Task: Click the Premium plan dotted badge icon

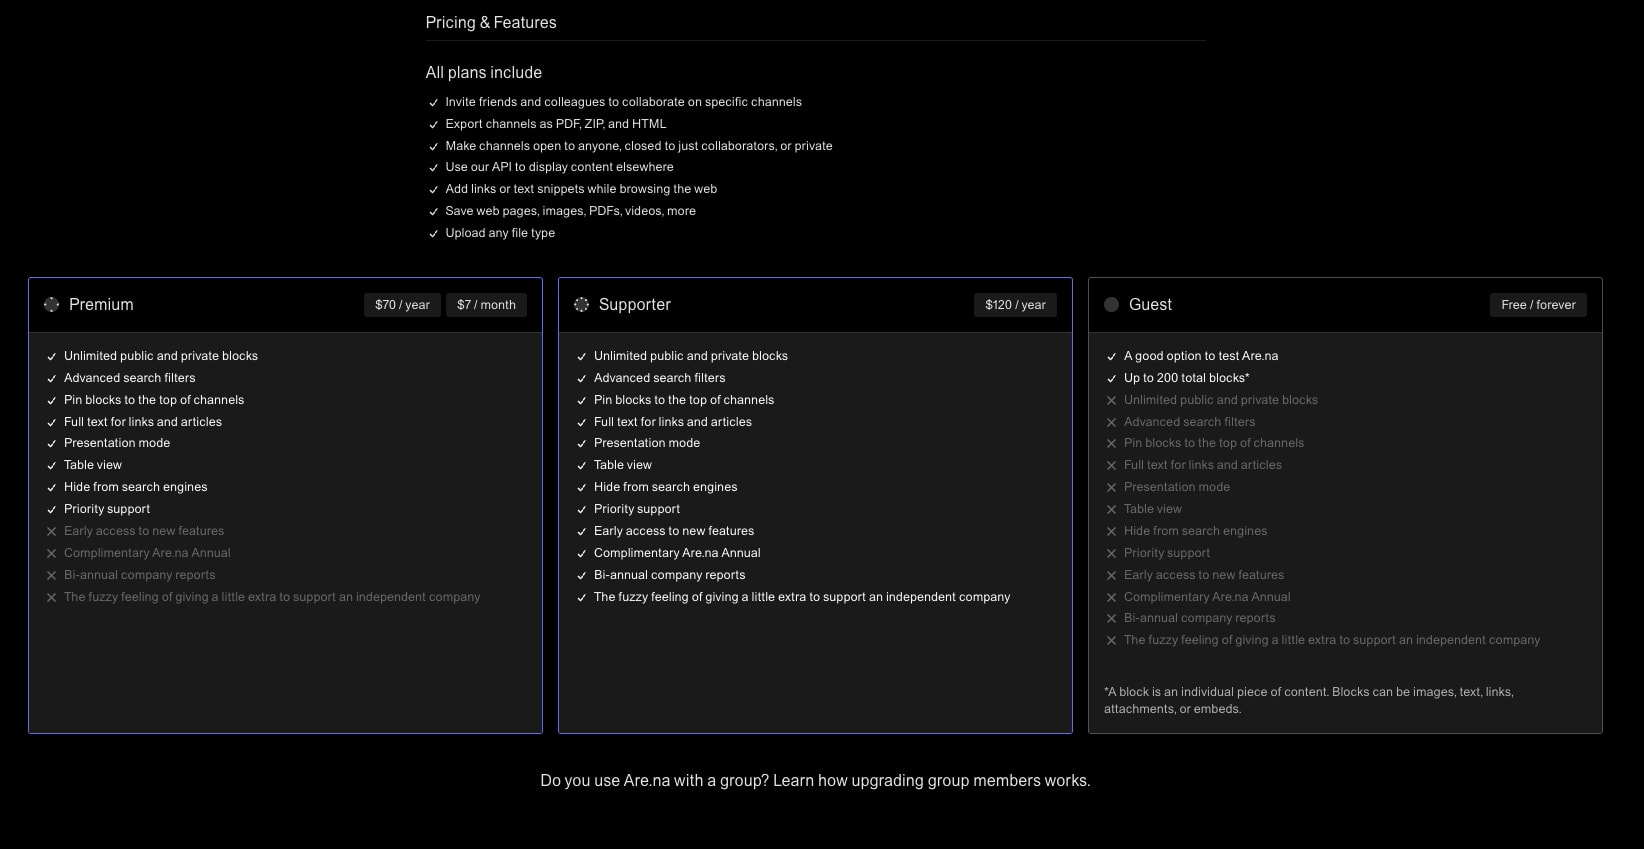Action: [52, 304]
